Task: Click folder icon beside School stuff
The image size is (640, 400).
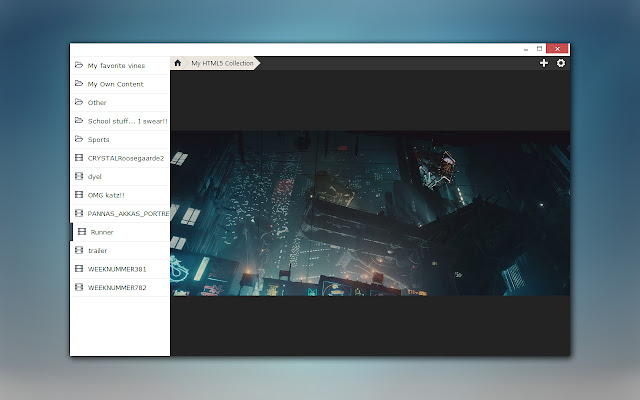Action: click(79, 120)
